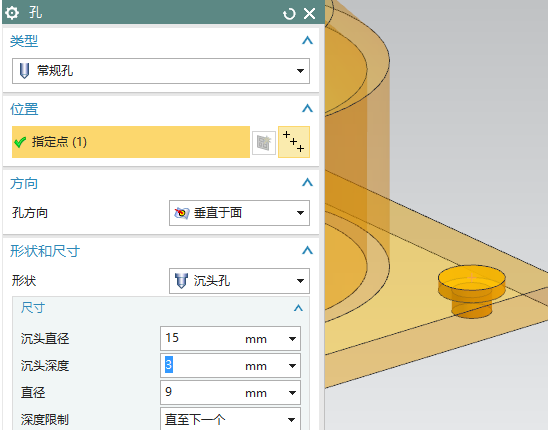Image resolution: width=549 pixels, height=430 pixels.
Task: Open the sketch section icon beside 指定点
Action: tap(264, 143)
